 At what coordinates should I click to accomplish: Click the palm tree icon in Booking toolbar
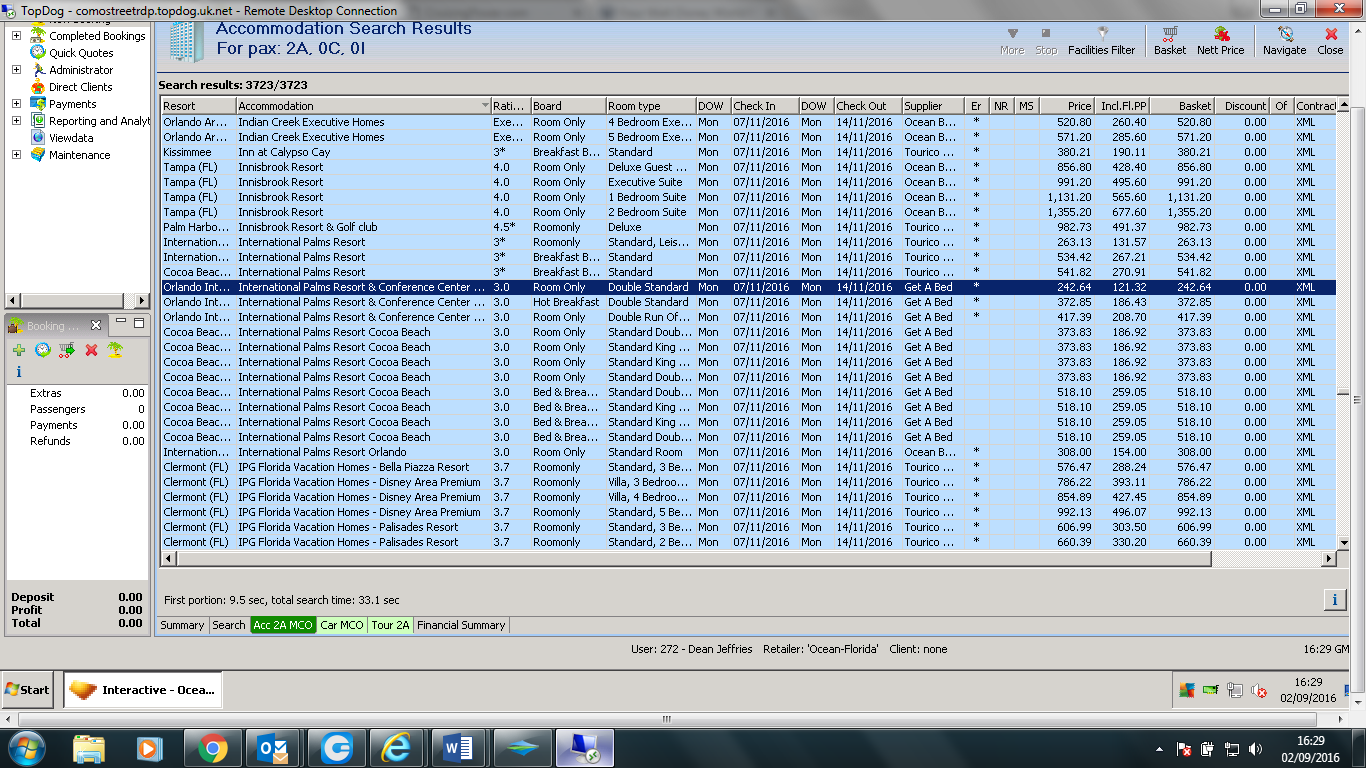pyautogui.click(x=115, y=350)
